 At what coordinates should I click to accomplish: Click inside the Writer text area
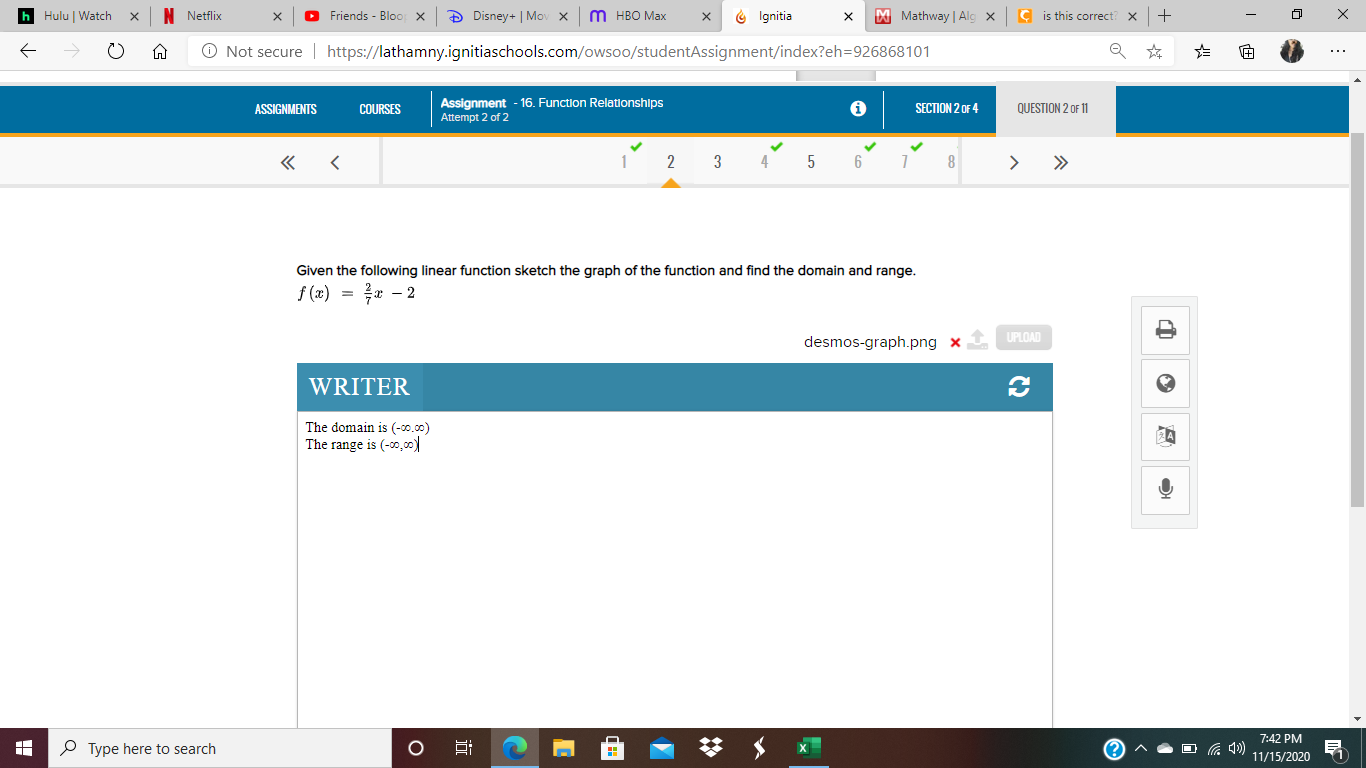point(675,570)
